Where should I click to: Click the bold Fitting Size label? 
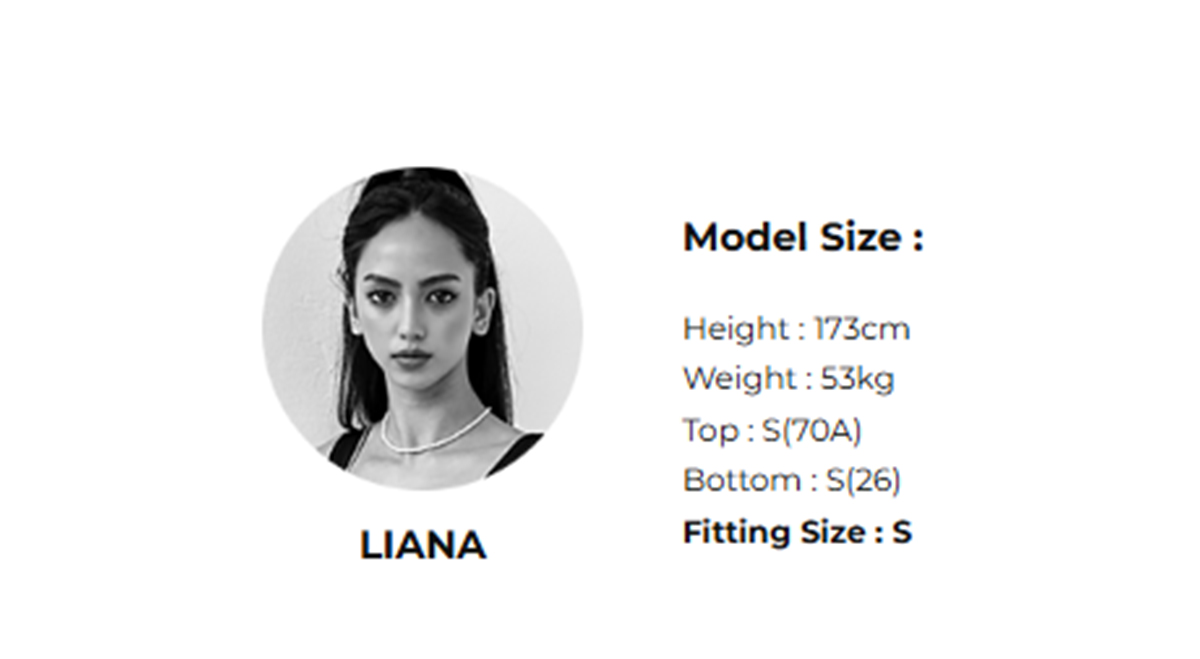774,532
